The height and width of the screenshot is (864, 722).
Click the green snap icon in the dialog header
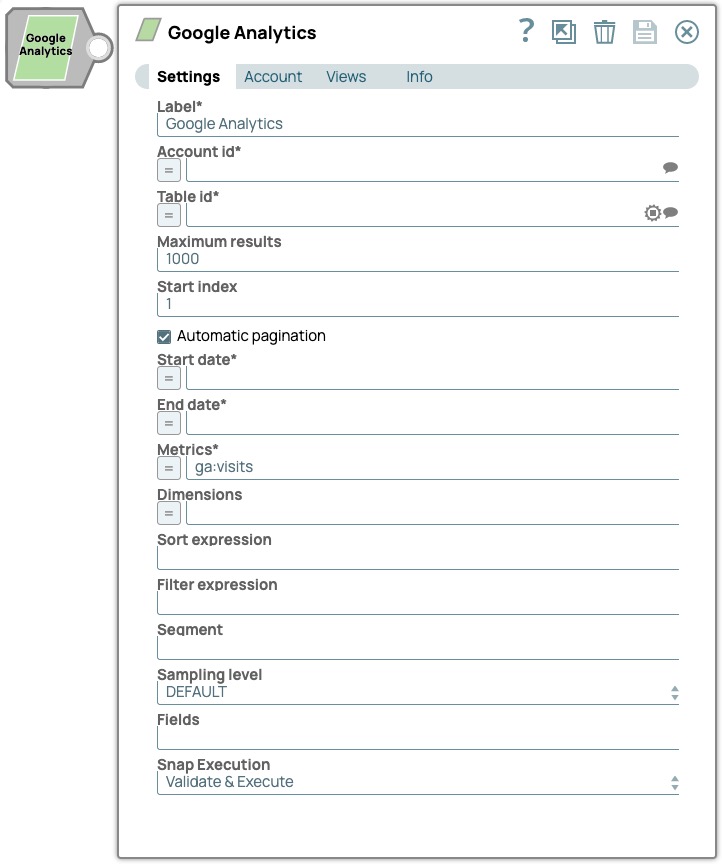146,31
